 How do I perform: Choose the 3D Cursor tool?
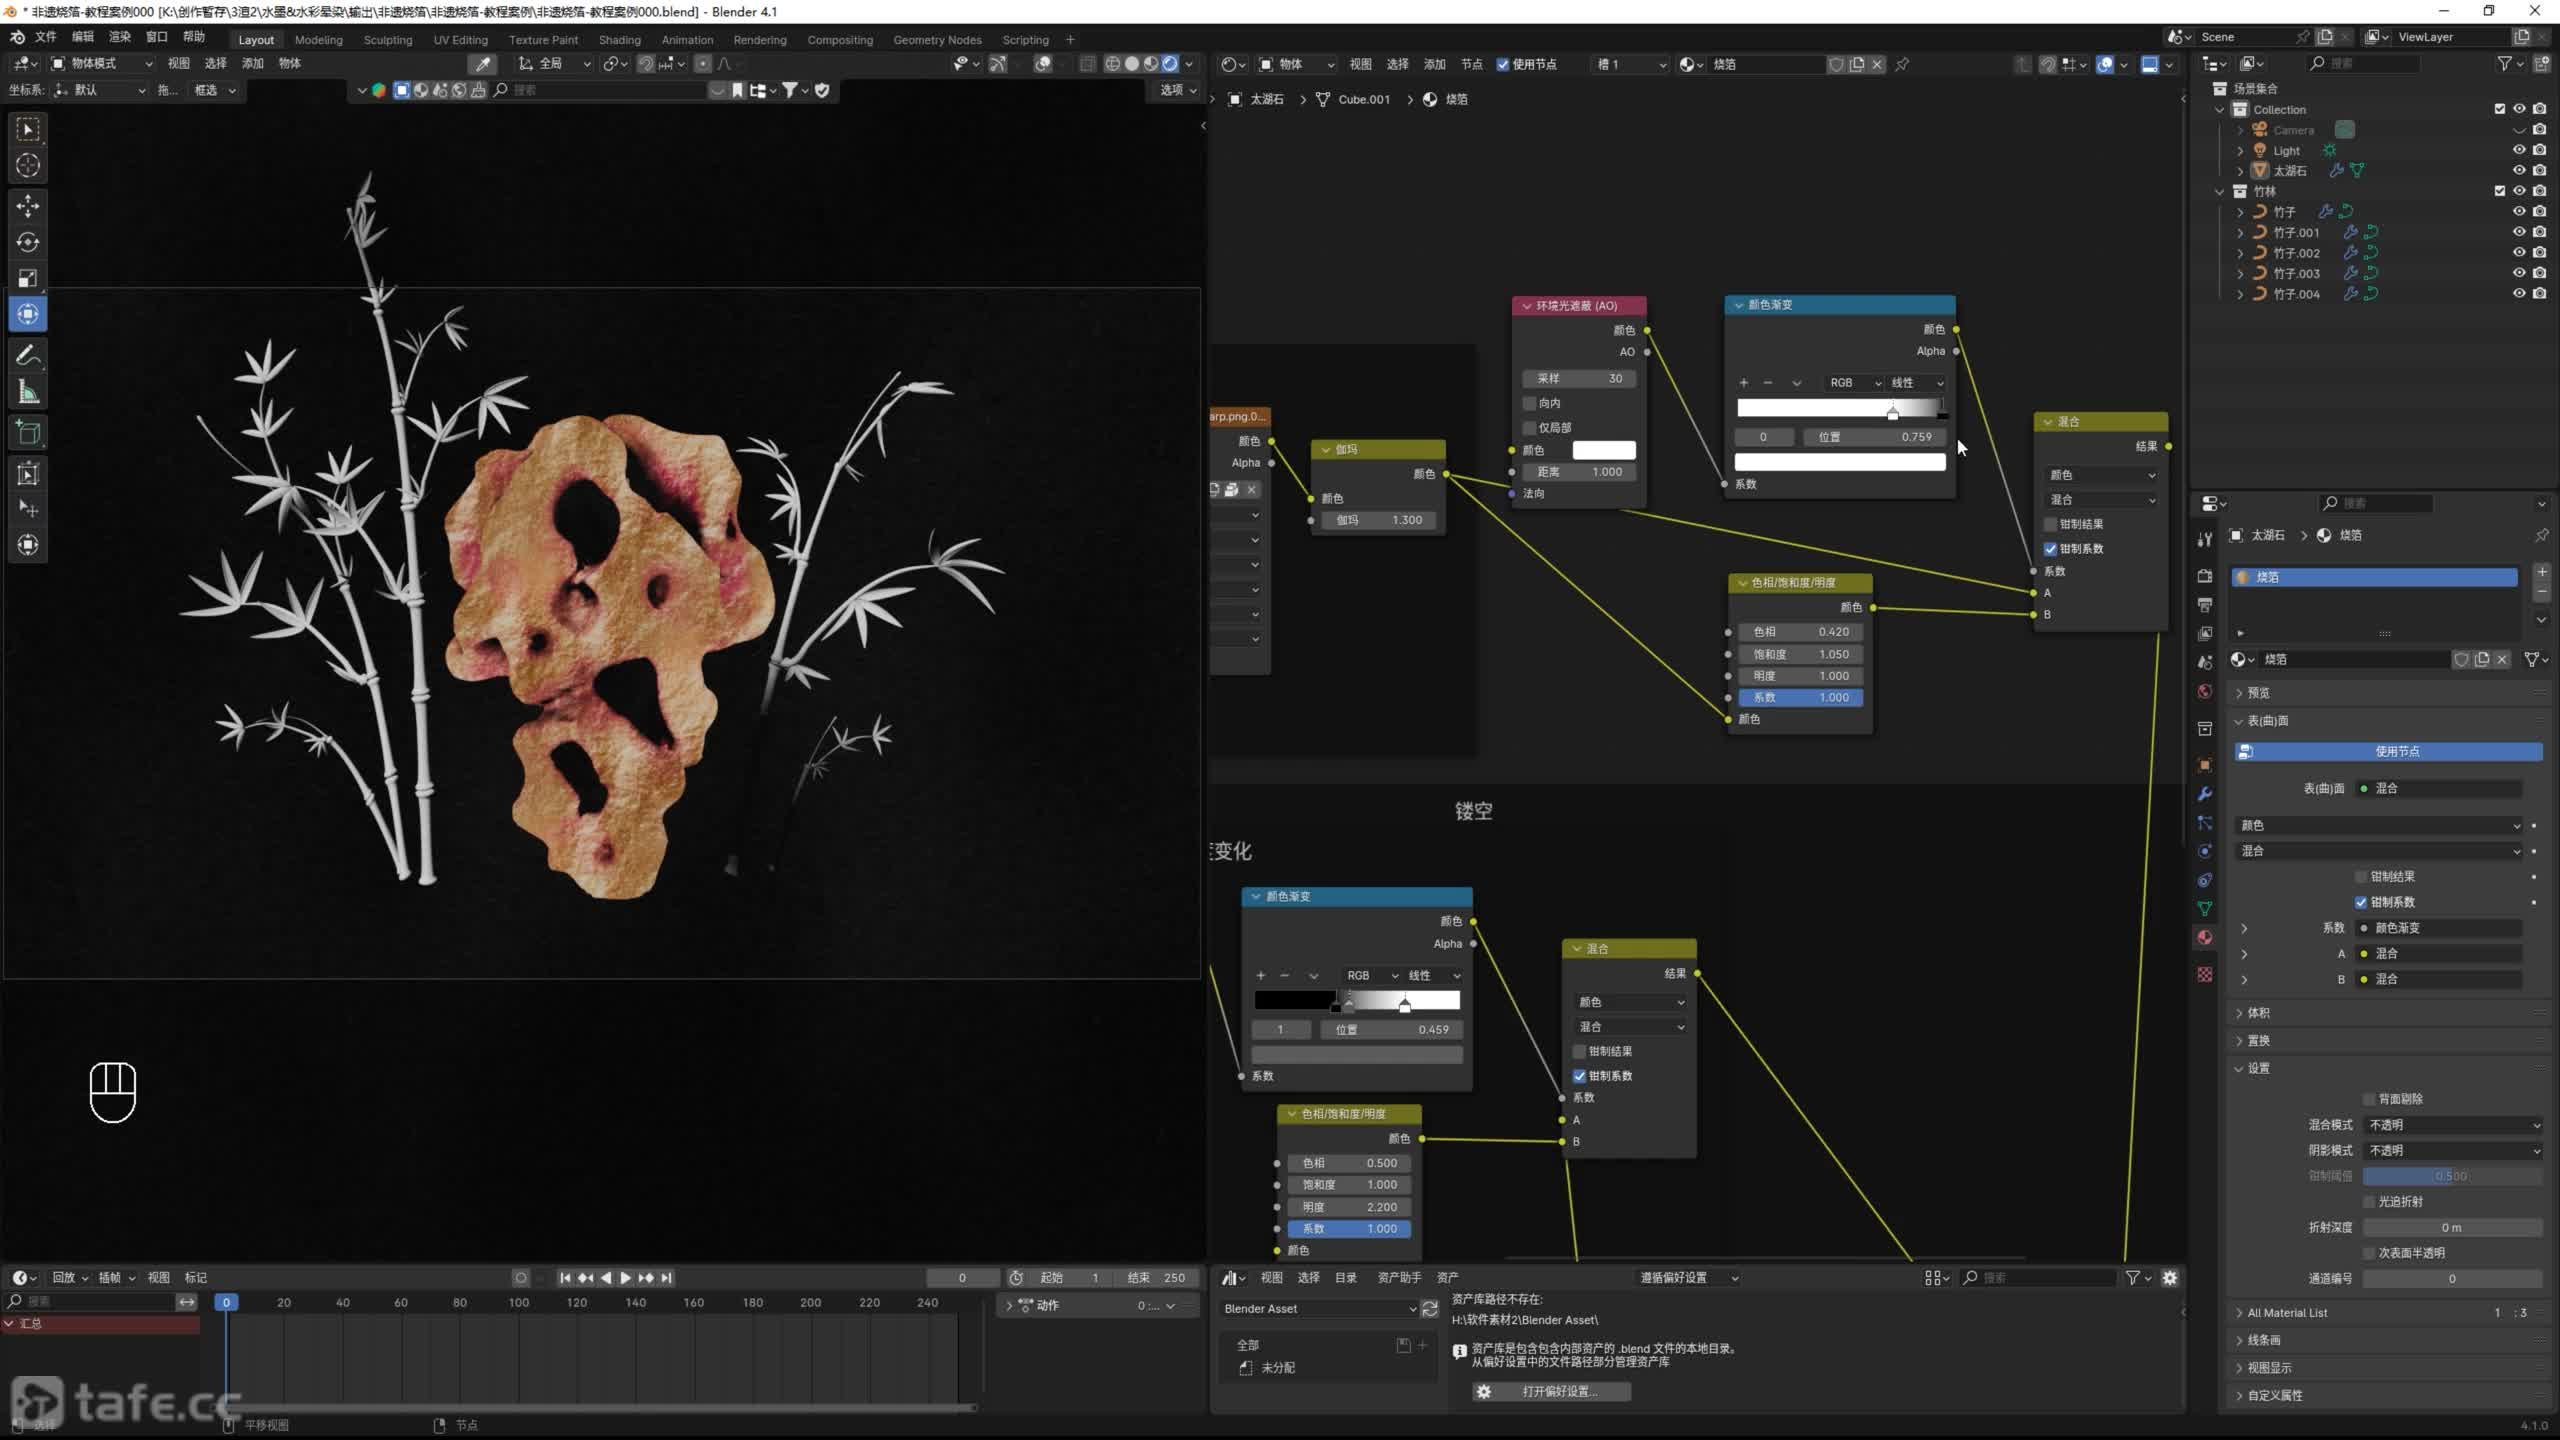pos(28,166)
